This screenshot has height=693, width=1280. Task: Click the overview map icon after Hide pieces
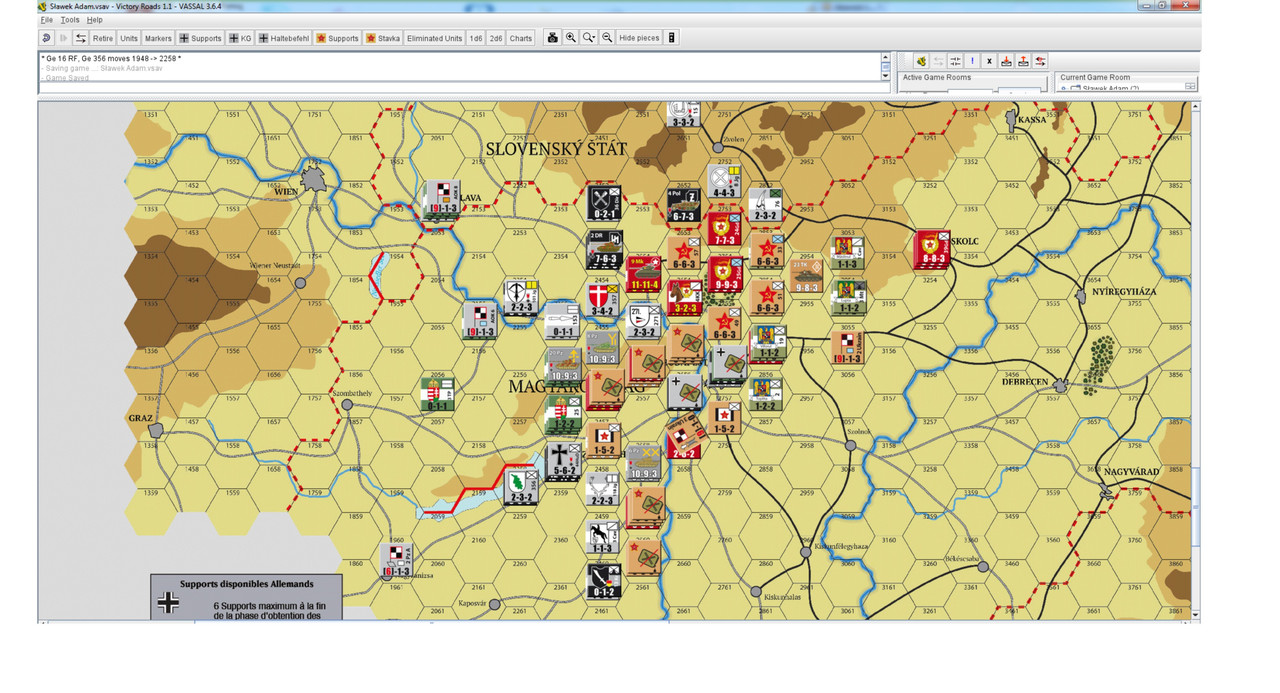point(672,38)
